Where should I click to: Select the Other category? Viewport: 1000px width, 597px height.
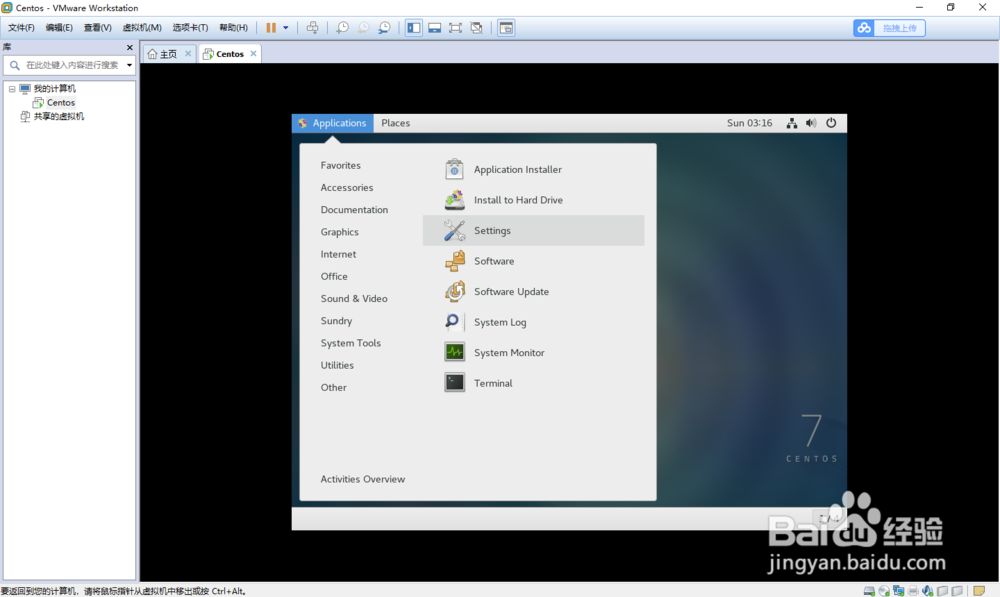334,388
